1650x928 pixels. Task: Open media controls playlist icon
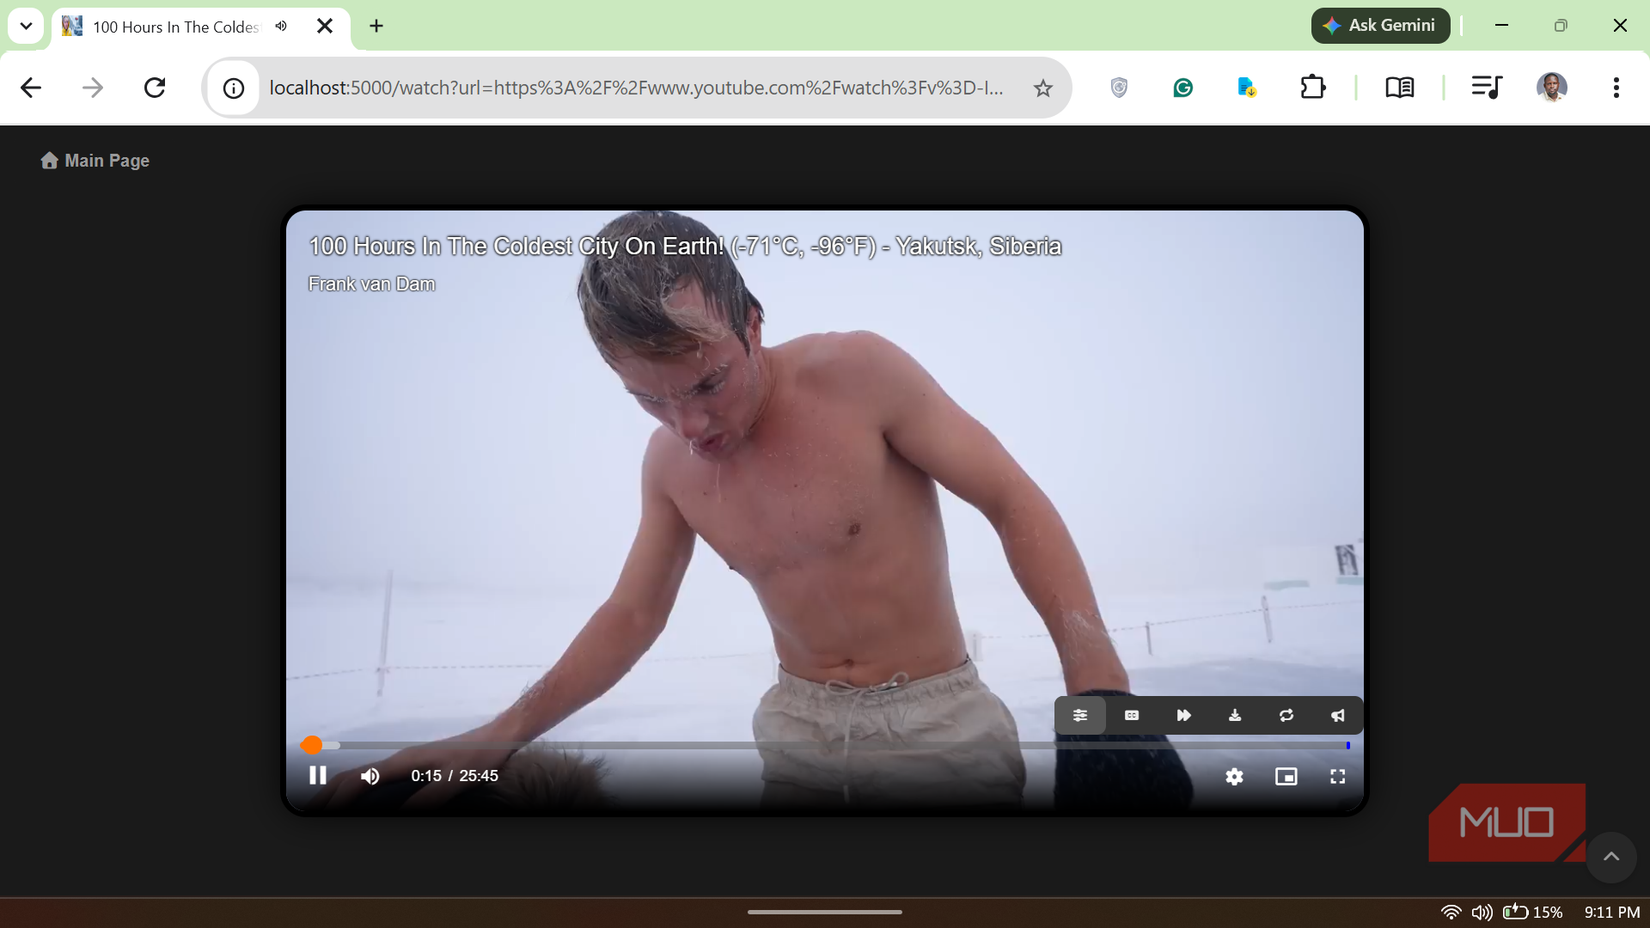(1487, 88)
